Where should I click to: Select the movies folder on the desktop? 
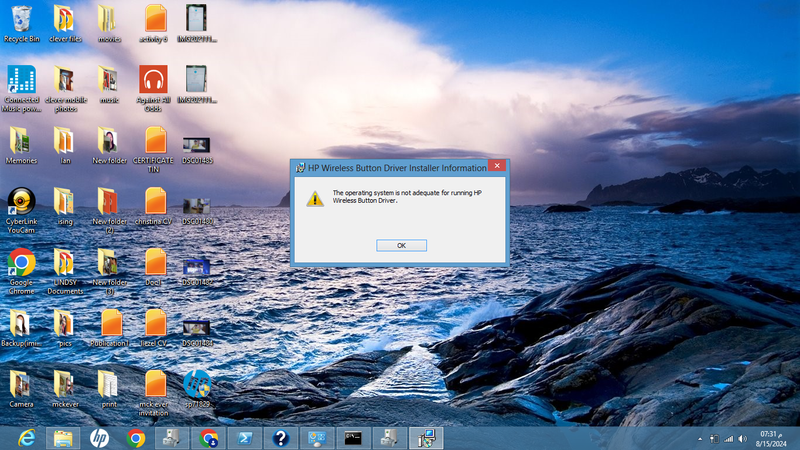(109, 23)
